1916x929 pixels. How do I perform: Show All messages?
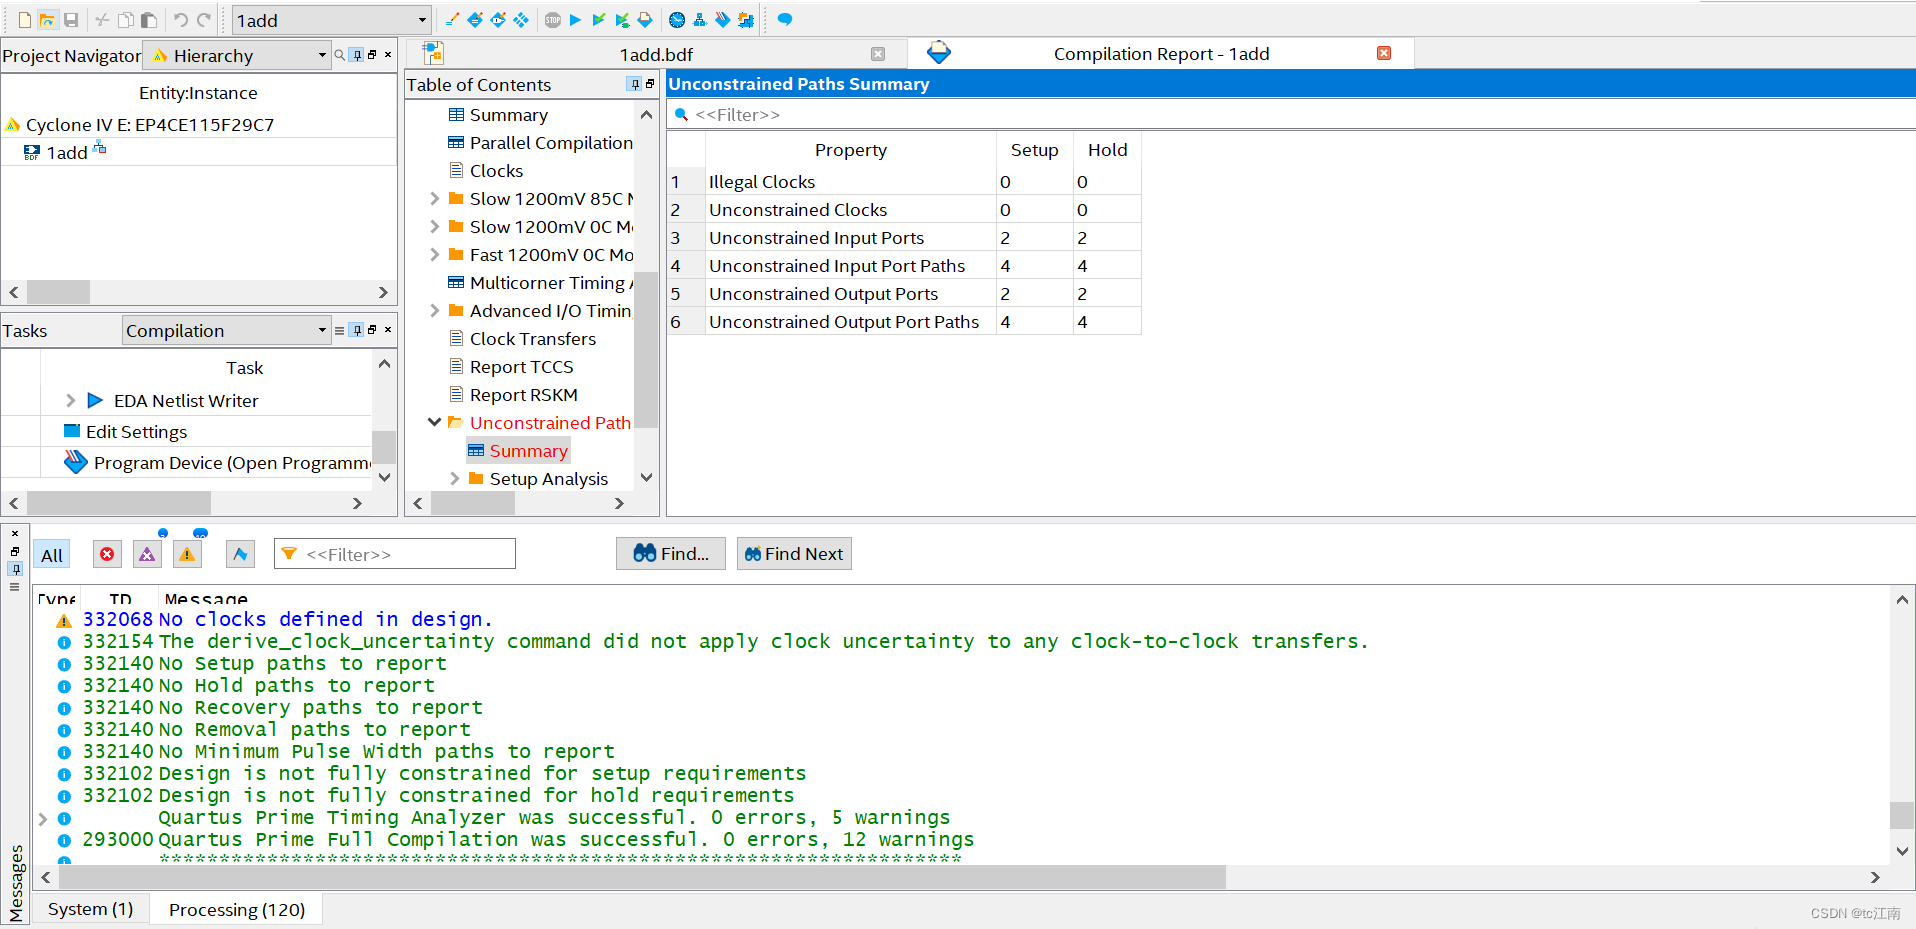[52, 555]
